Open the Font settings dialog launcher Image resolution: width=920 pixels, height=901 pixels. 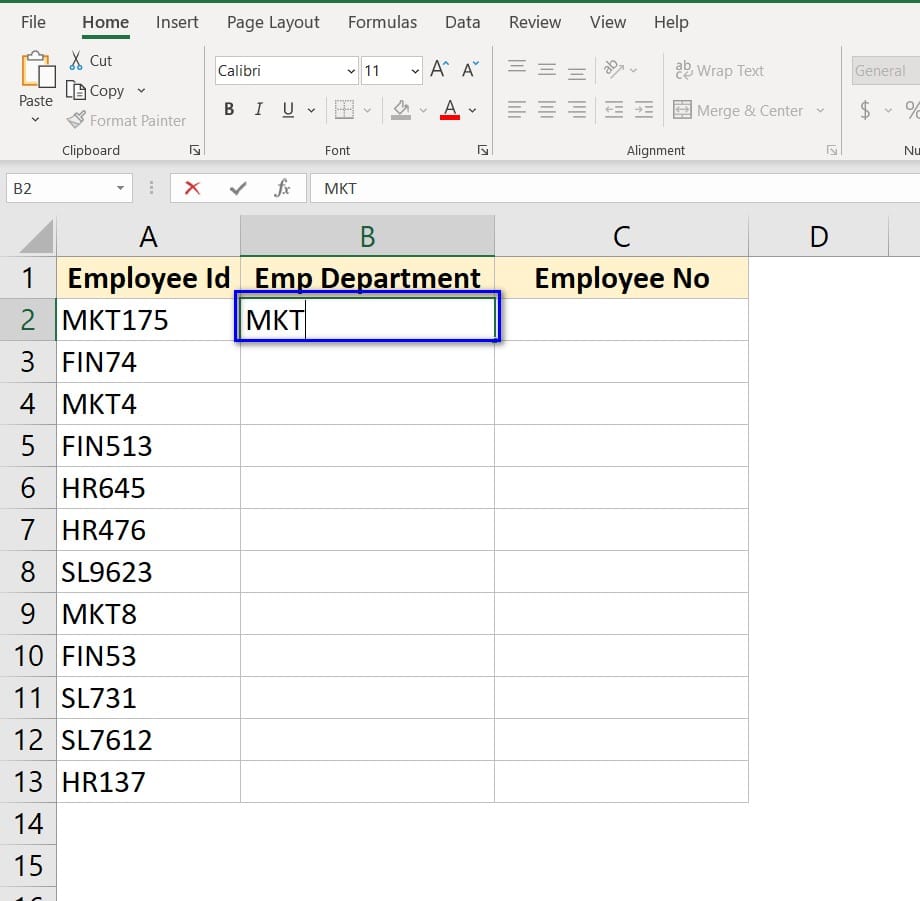tap(483, 150)
